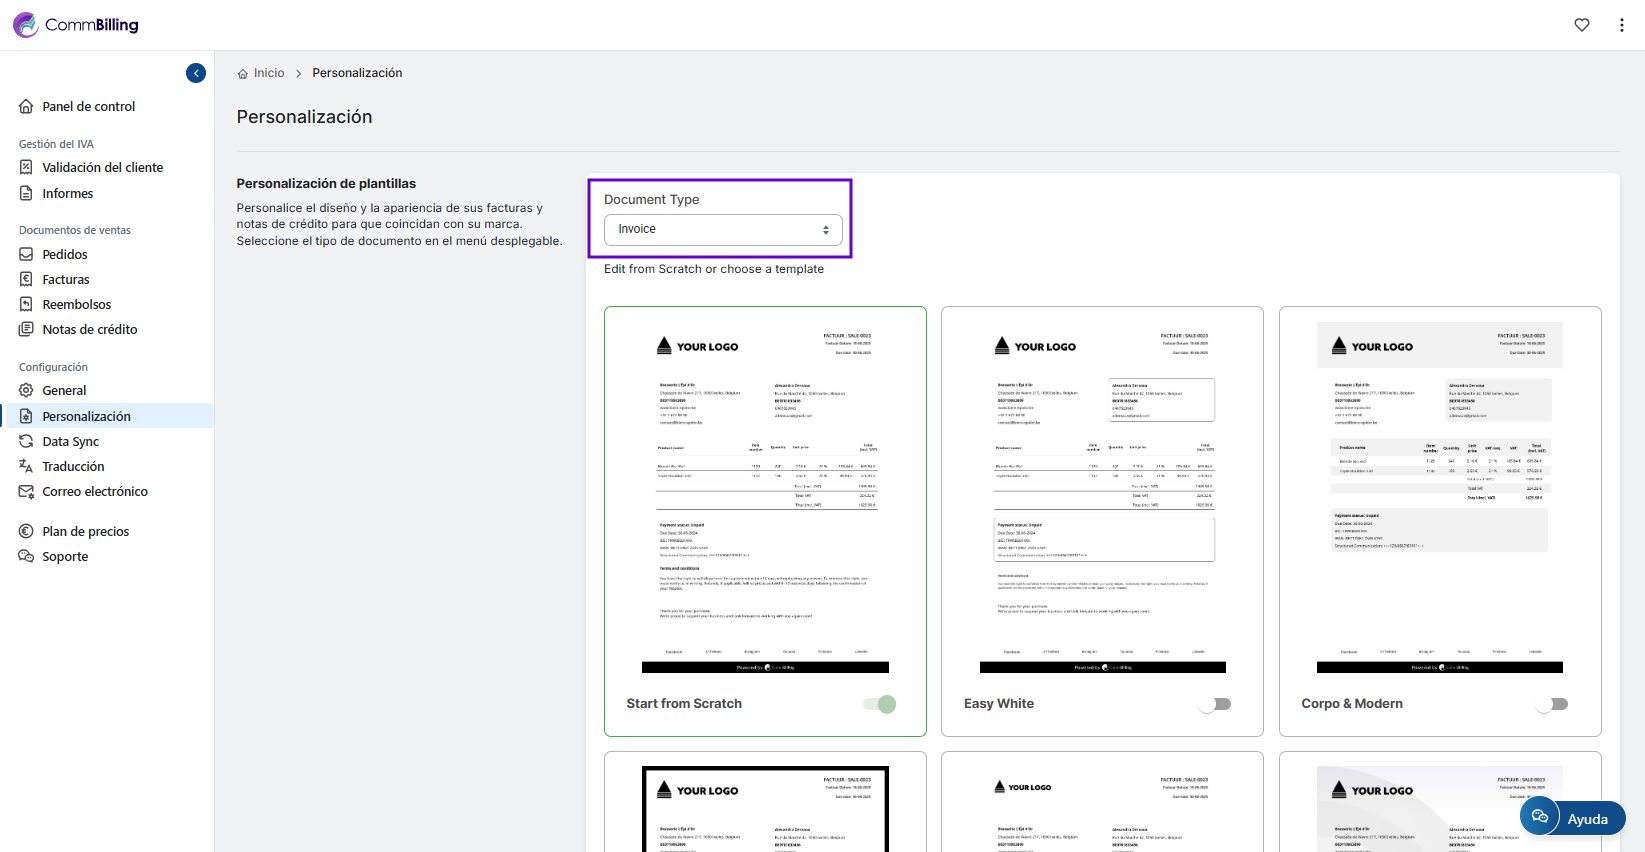Click the Data Sync refresh icon
Image resolution: width=1645 pixels, height=852 pixels.
coord(26,441)
